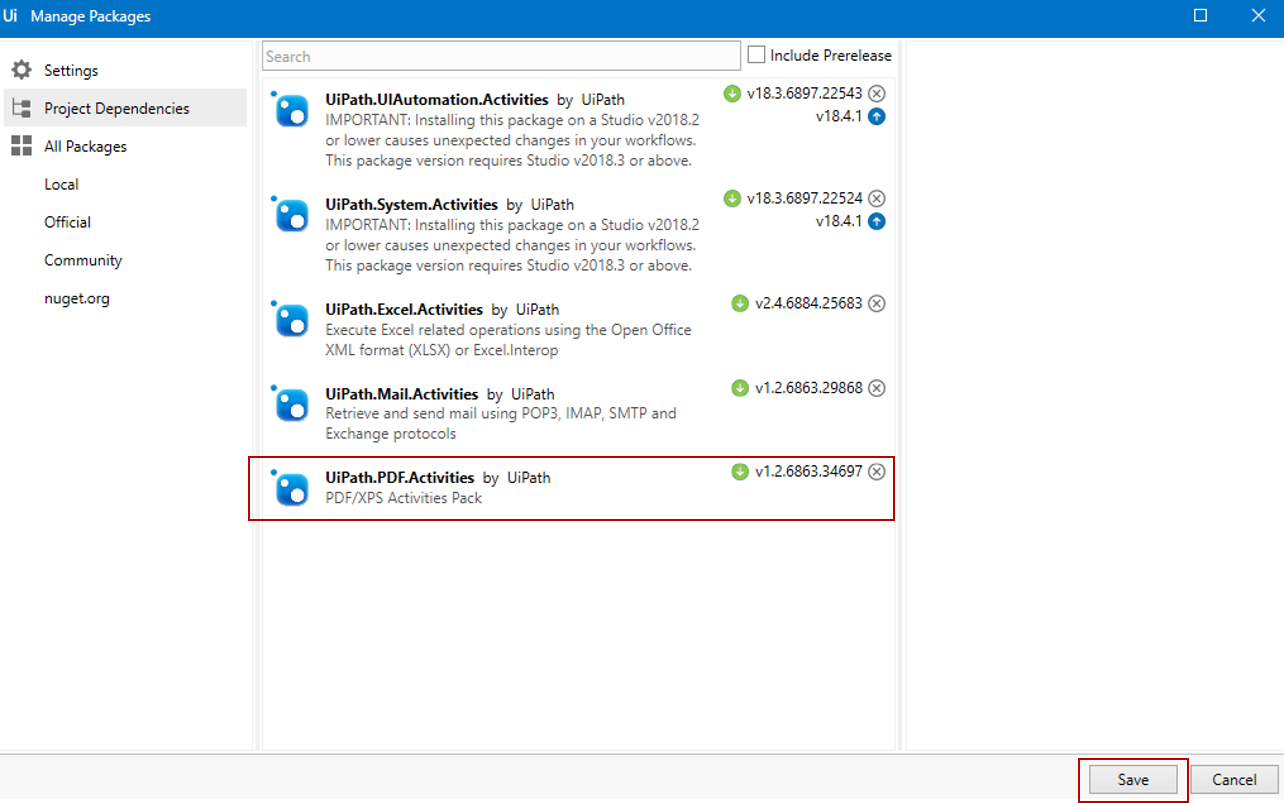Image resolution: width=1284 pixels, height=803 pixels.
Task: Select the UiPath.PDF.Activities package name
Action: click(x=400, y=478)
